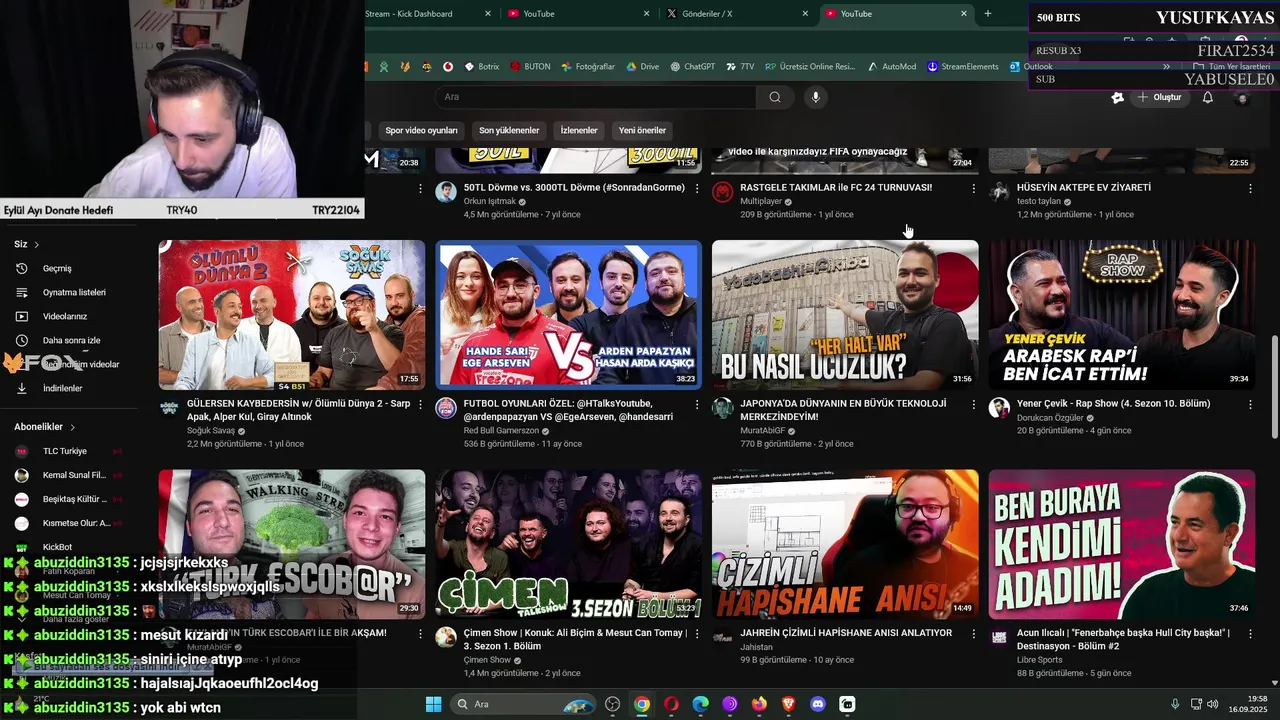Click the system tray volume icon

point(1212,704)
